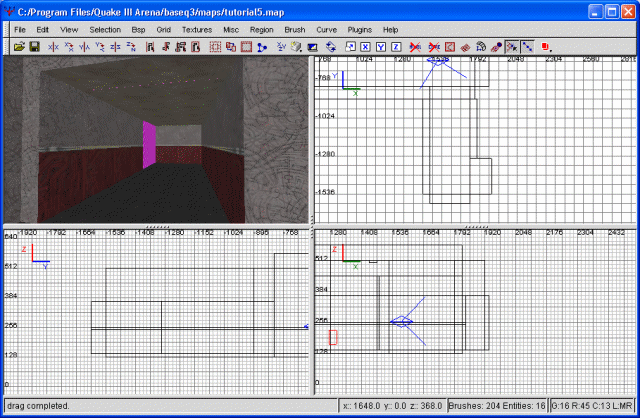Maximize the tutorial5.map window
Viewport: 640px width, 418px height.
coord(612,12)
